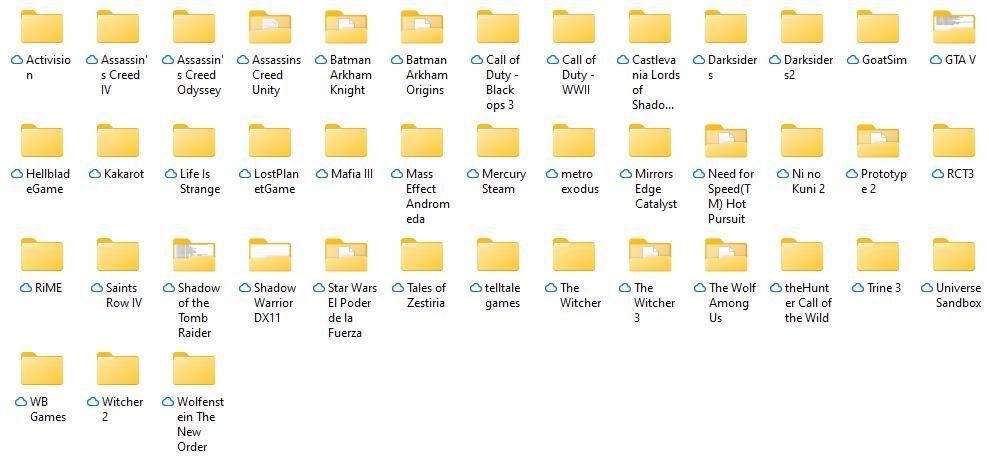Click the 'Saints Row IV' name label
989x466 pixels.
coord(124,296)
